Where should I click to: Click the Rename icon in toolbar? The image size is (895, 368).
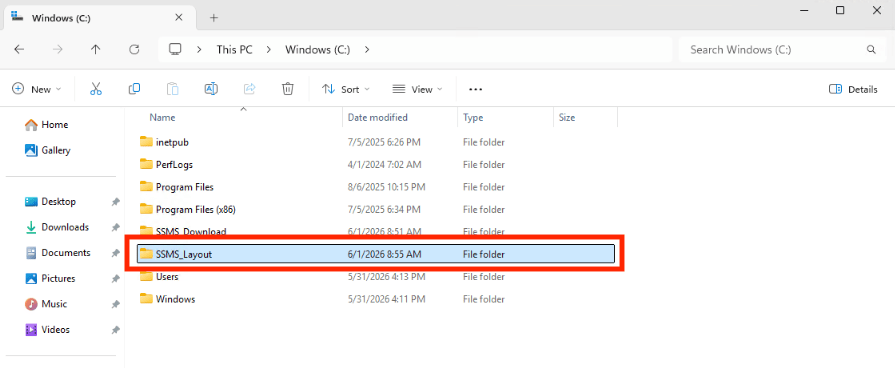pyautogui.click(x=211, y=89)
